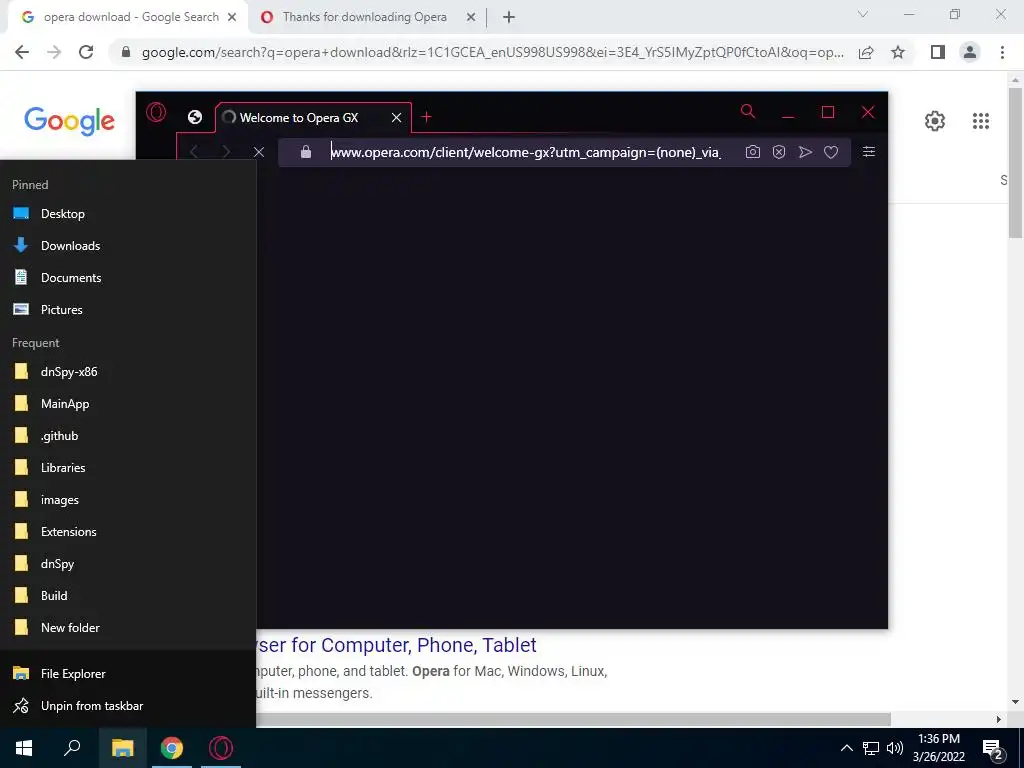Click the ad blocker shield icon in Opera GX
Screen dimensions: 1024x768
[778, 152]
